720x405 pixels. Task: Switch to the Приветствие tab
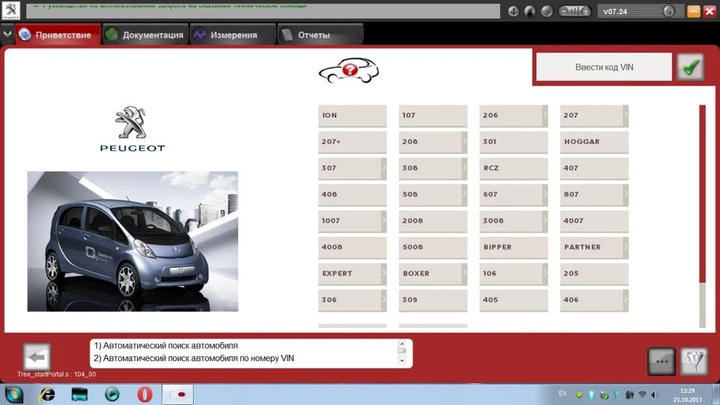click(58, 34)
